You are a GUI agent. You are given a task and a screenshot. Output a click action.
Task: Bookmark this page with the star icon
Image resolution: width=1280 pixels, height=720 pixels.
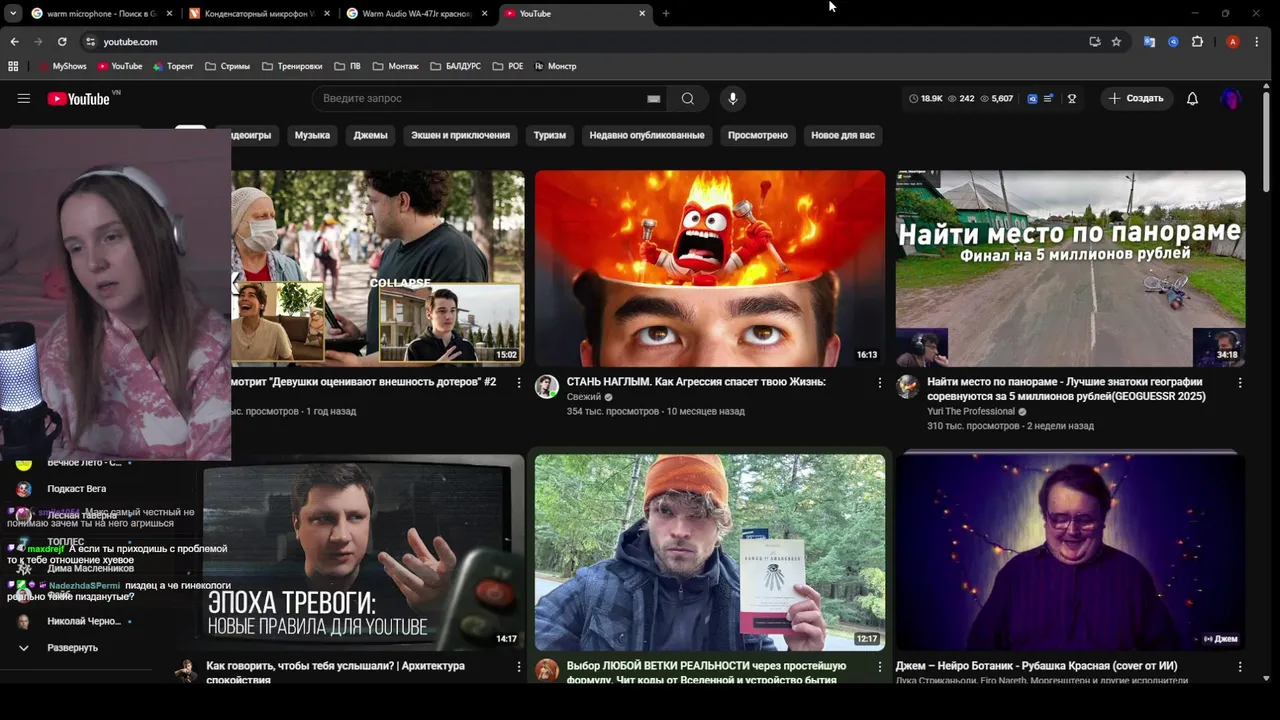click(x=1116, y=42)
